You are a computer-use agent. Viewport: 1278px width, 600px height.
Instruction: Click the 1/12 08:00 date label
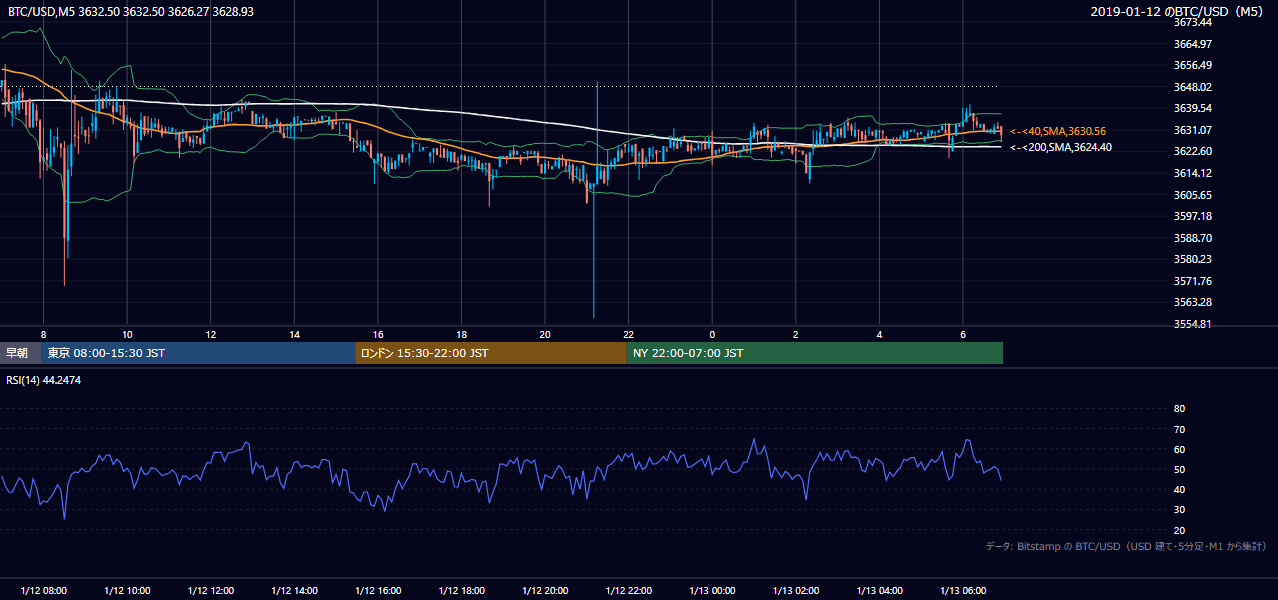pyautogui.click(x=43, y=590)
